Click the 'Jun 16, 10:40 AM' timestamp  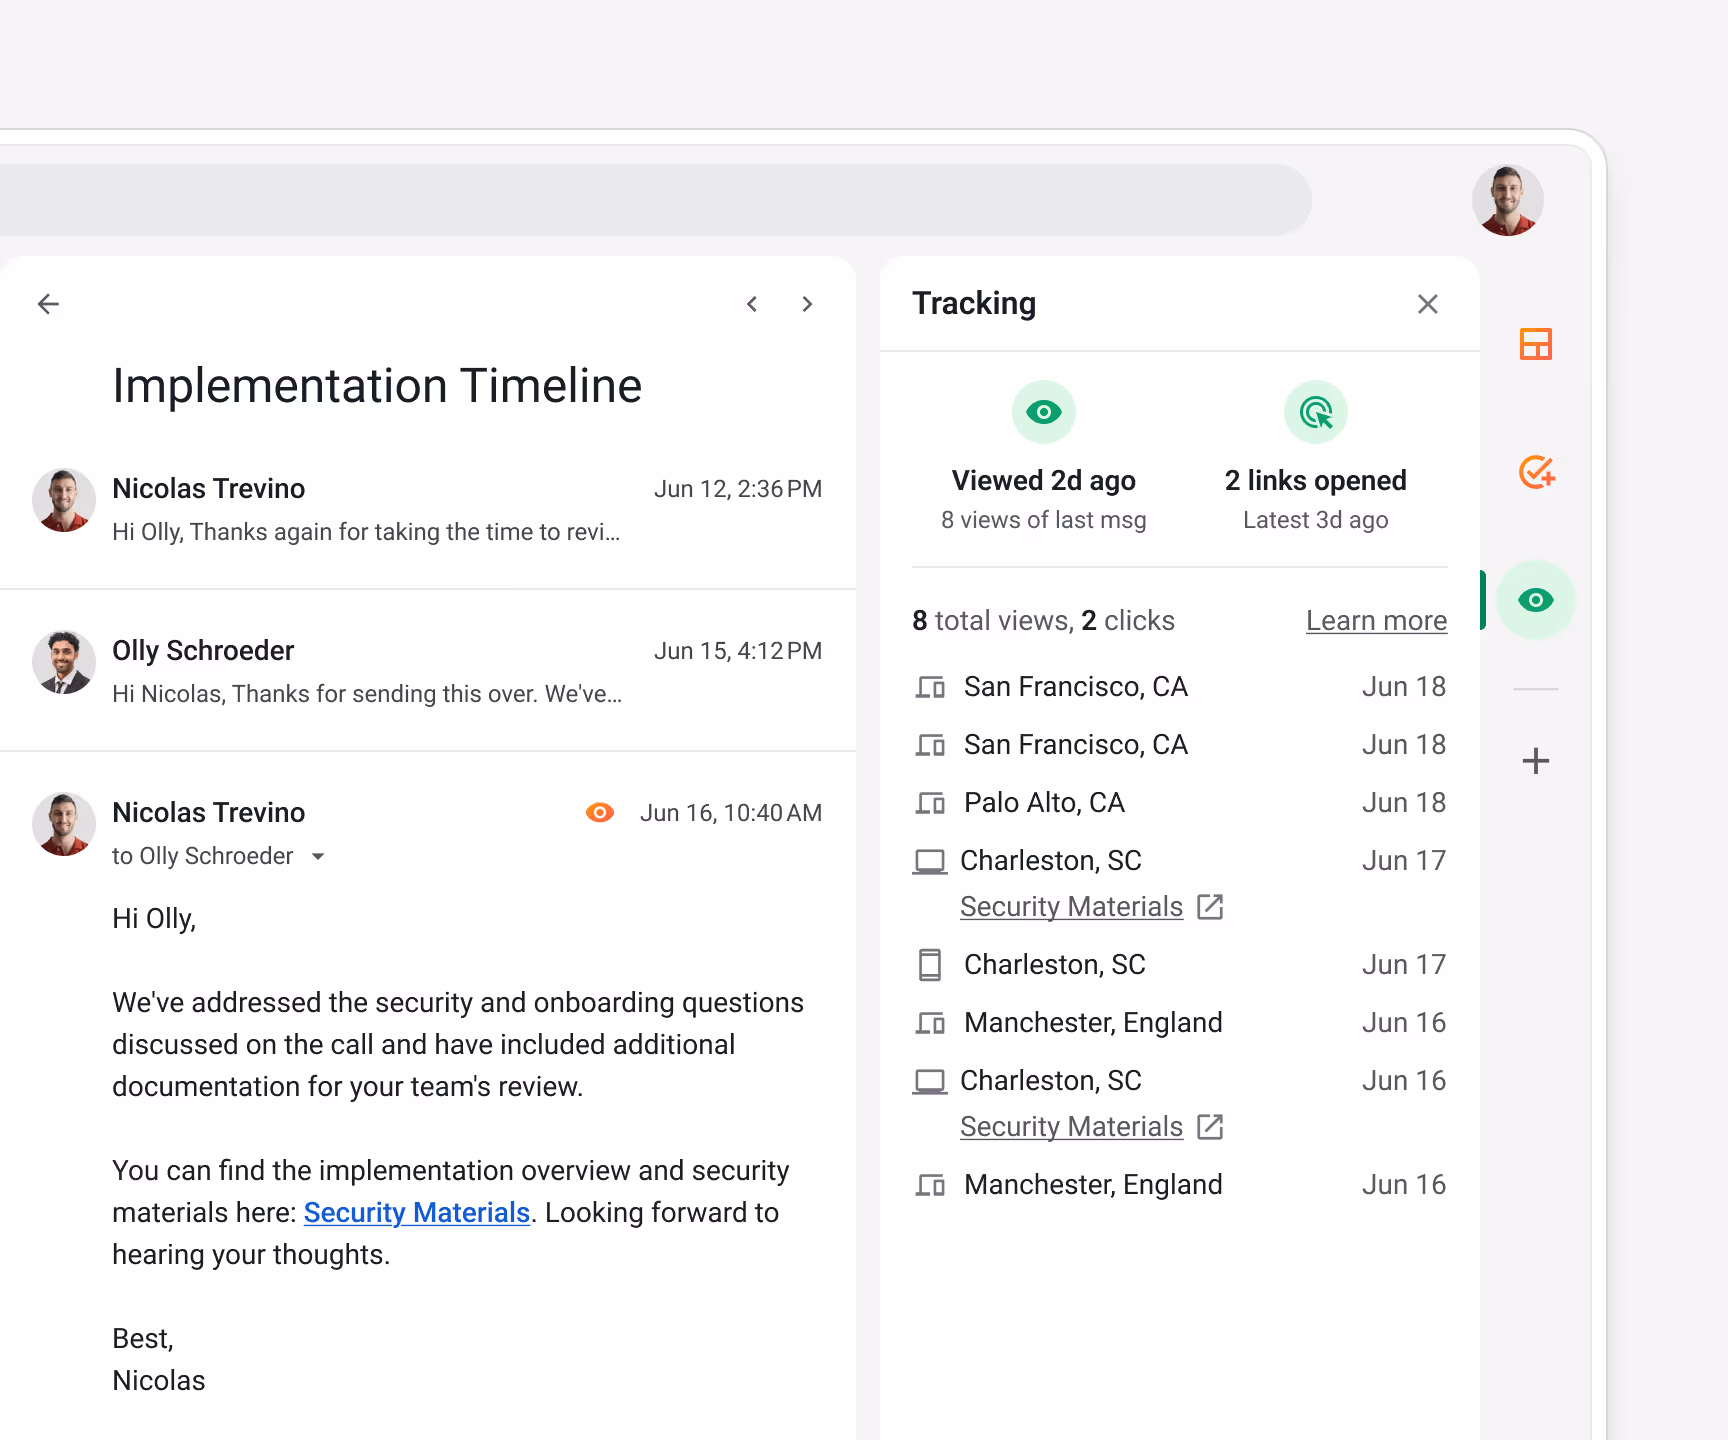(x=731, y=813)
